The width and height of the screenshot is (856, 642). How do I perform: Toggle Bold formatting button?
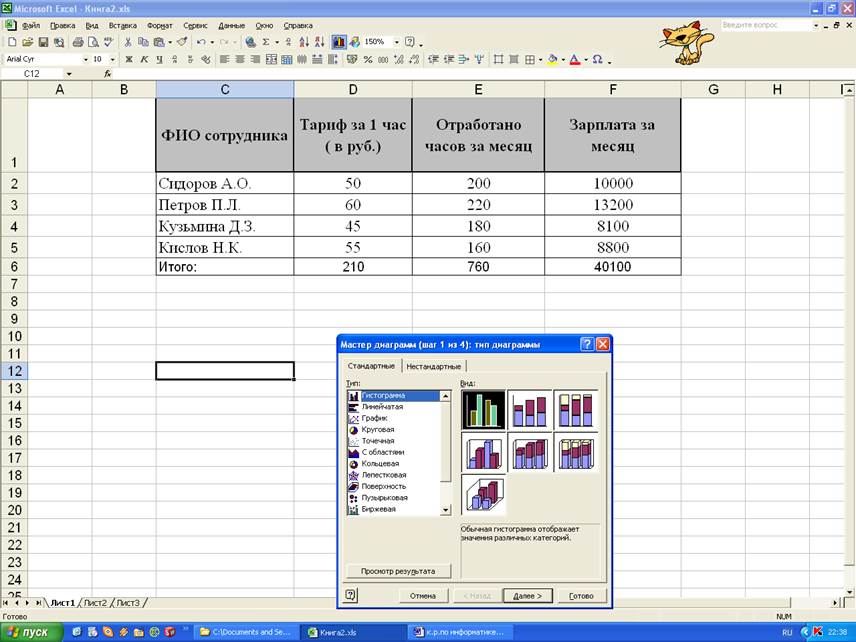[128, 59]
